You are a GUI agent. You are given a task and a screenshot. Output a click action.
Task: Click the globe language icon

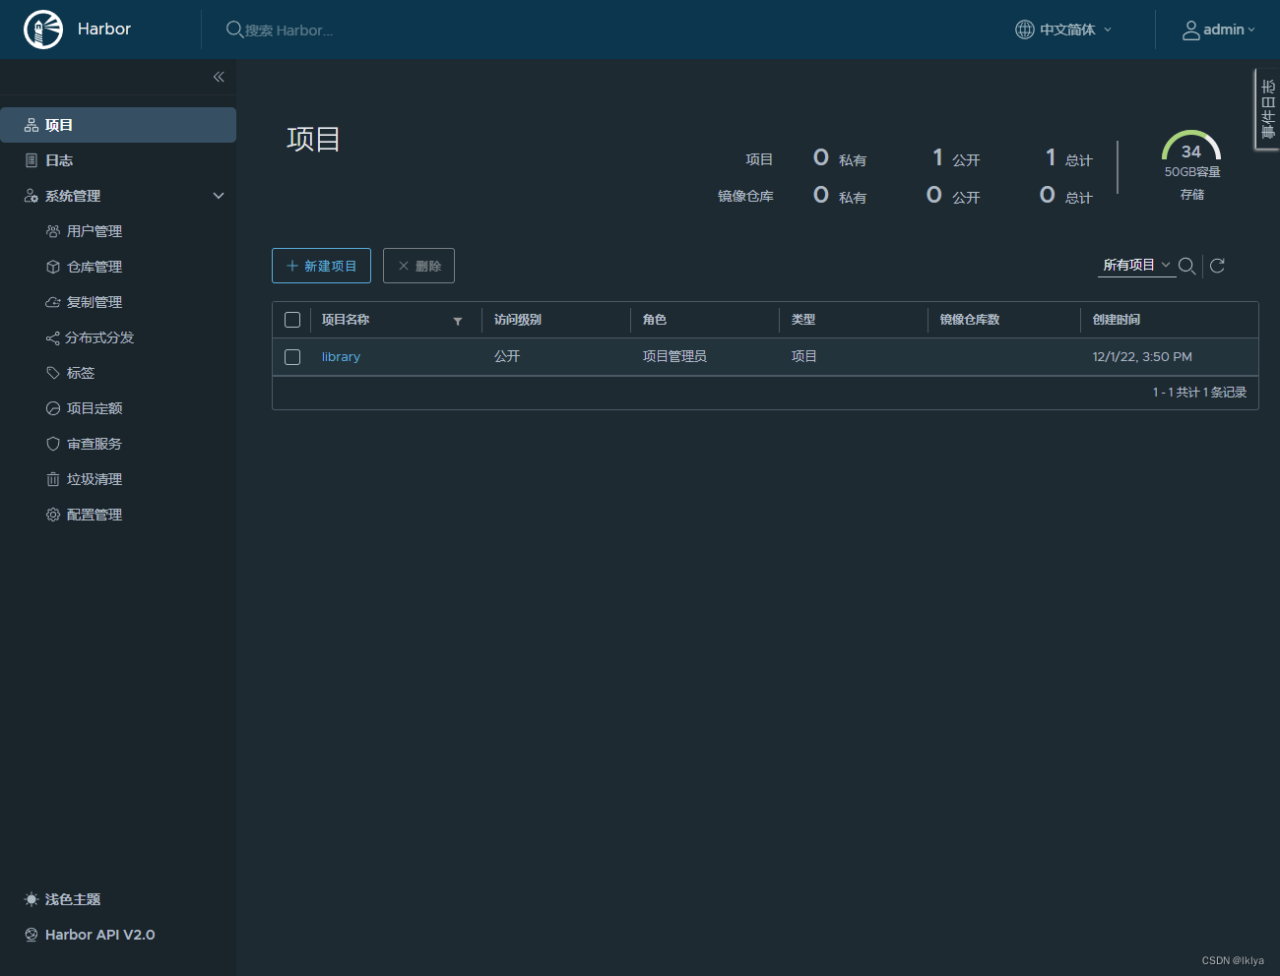point(1024,30)
